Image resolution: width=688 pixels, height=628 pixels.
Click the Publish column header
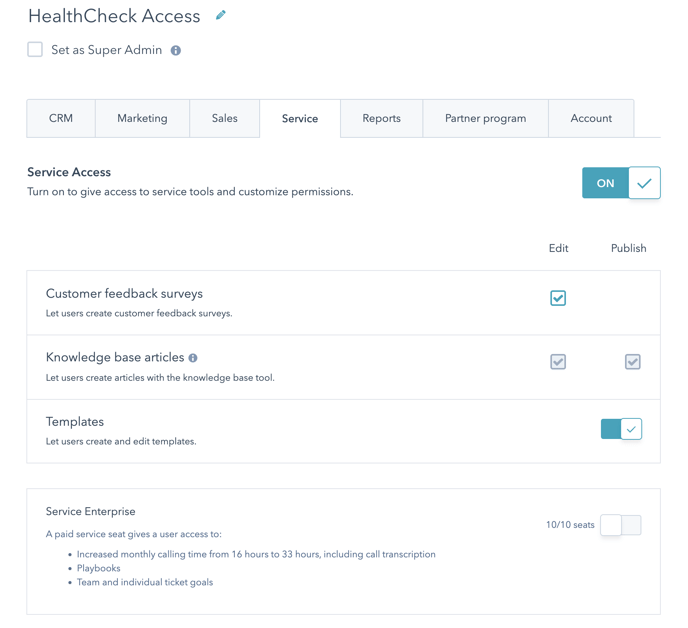(628, 248)
